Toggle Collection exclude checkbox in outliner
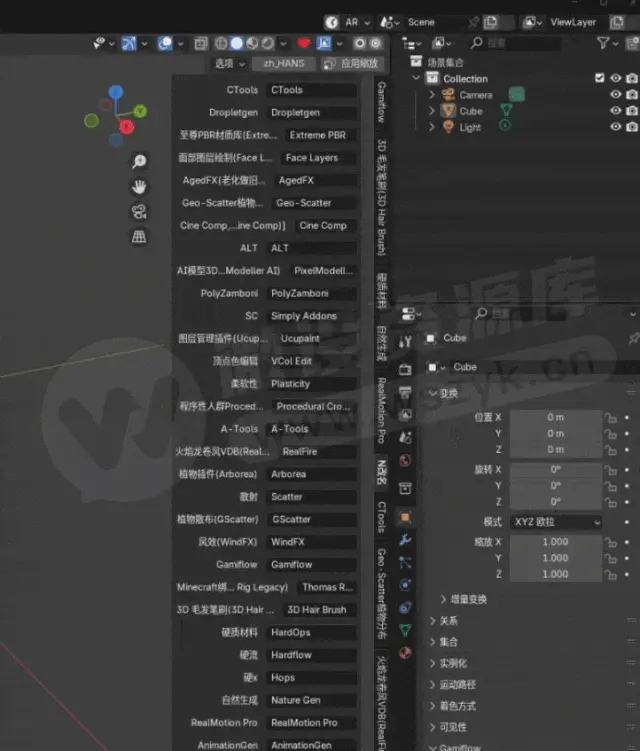640x751 pixels. [x=599, y=78]
